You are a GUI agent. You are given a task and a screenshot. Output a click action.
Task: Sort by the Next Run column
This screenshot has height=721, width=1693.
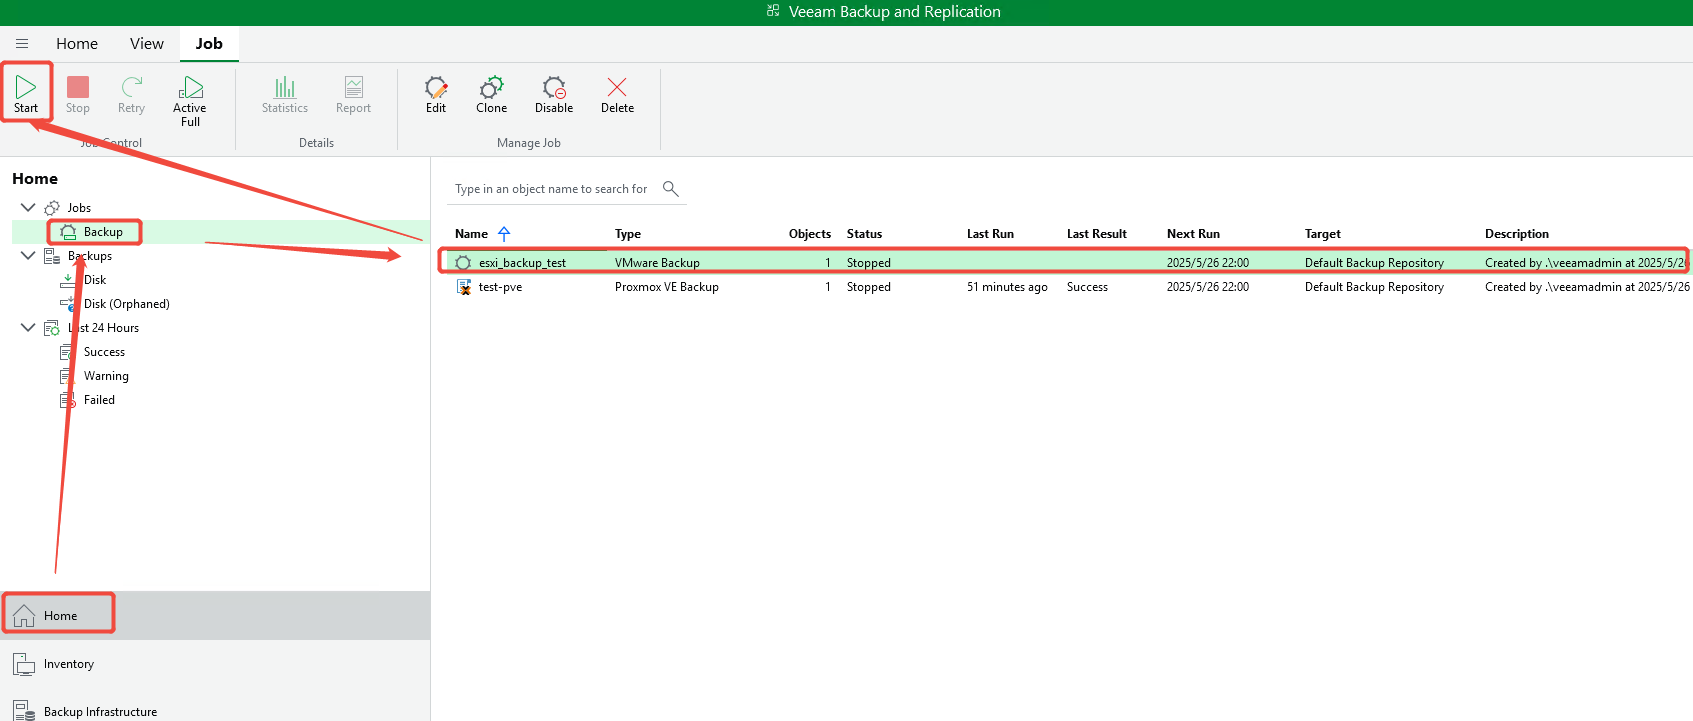pyautogui.click(x=1193, y=234)
